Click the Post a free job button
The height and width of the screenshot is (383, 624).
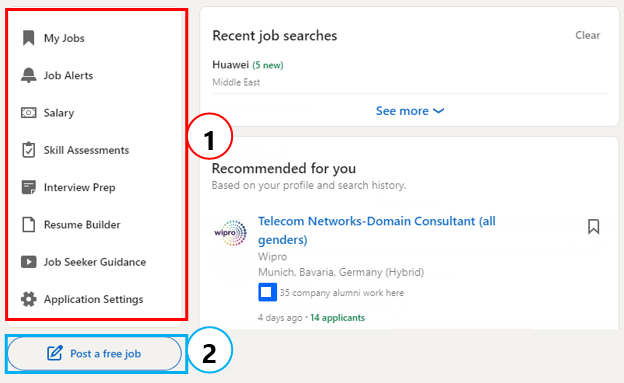(95, 354)
